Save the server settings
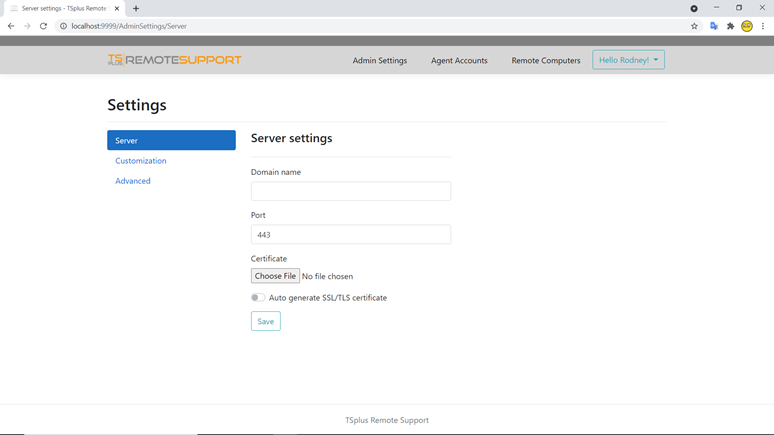 pyautogui.click(x=265, y=321)
